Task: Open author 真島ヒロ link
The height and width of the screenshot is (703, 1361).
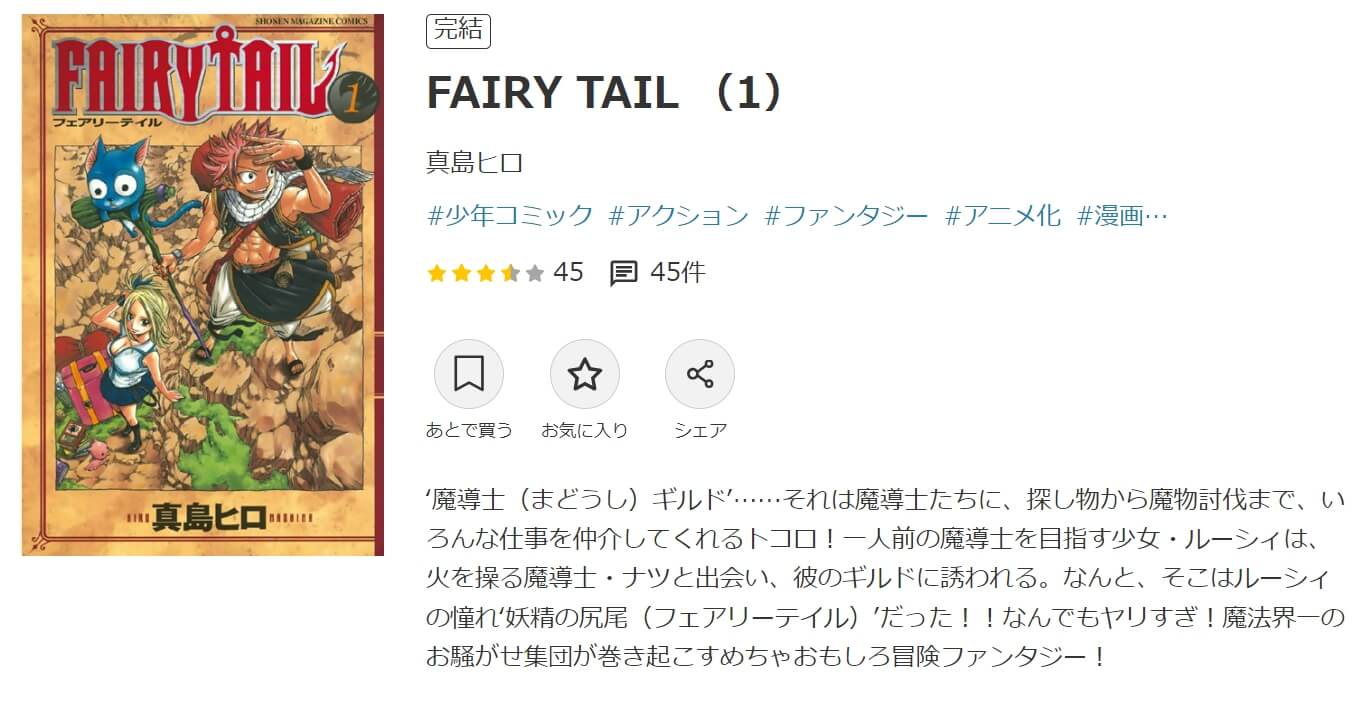Action: click(x=475, y=162)
